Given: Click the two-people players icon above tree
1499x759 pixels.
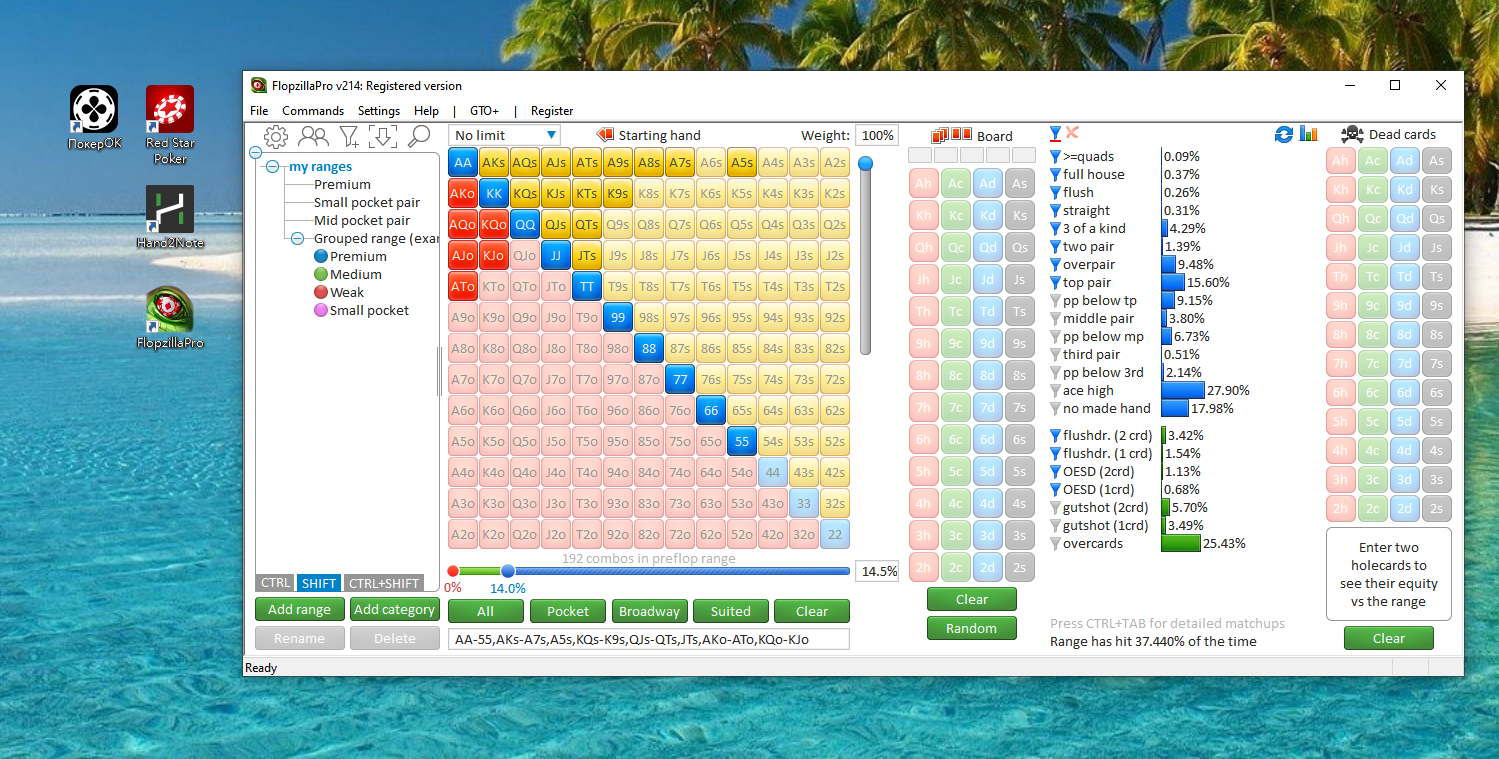Looking at the screenshot, I should [x=313, y=136].
